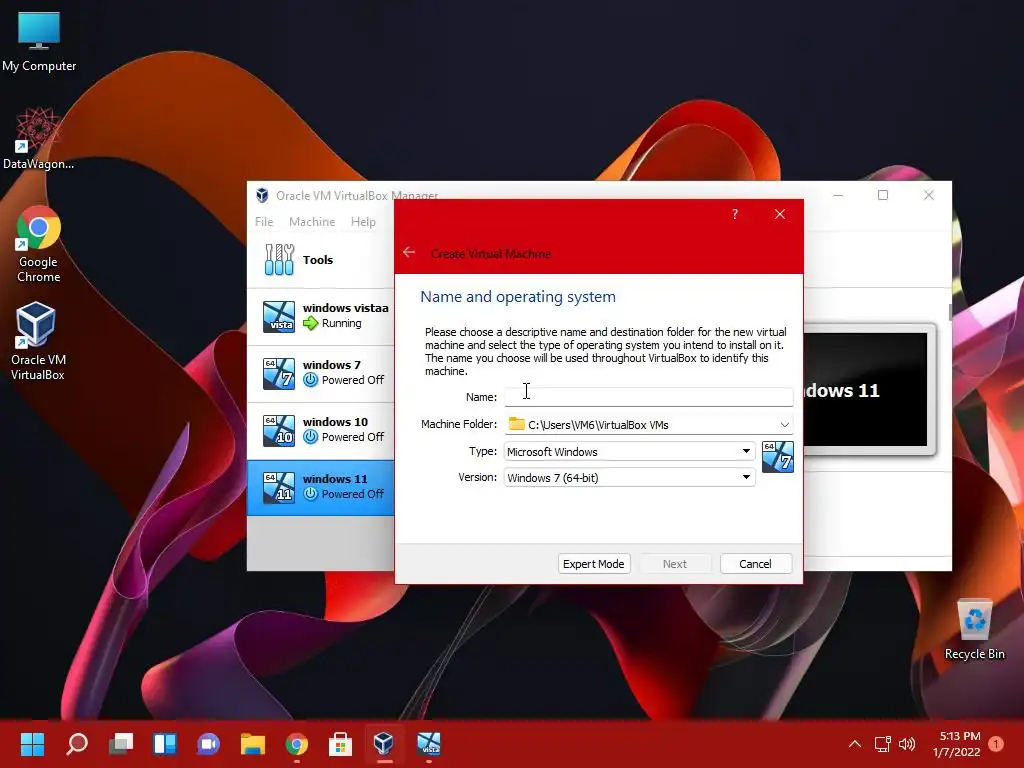Show hidden system tray icons
Viewport: 1024px width, 768px height.
[x=854, y=744]
